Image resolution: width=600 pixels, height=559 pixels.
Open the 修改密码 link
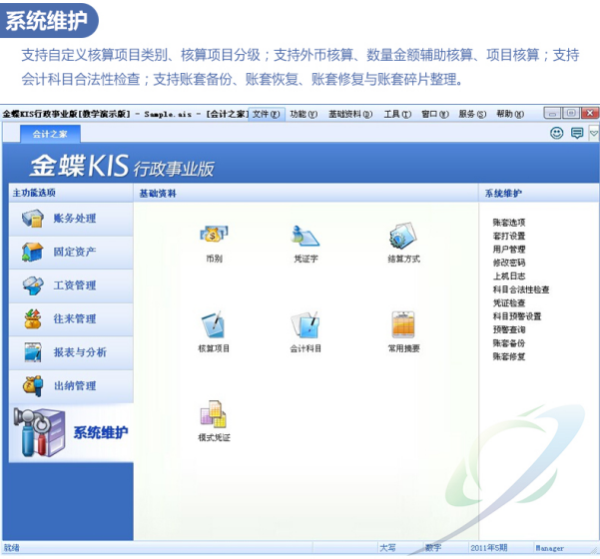(509, 262)
